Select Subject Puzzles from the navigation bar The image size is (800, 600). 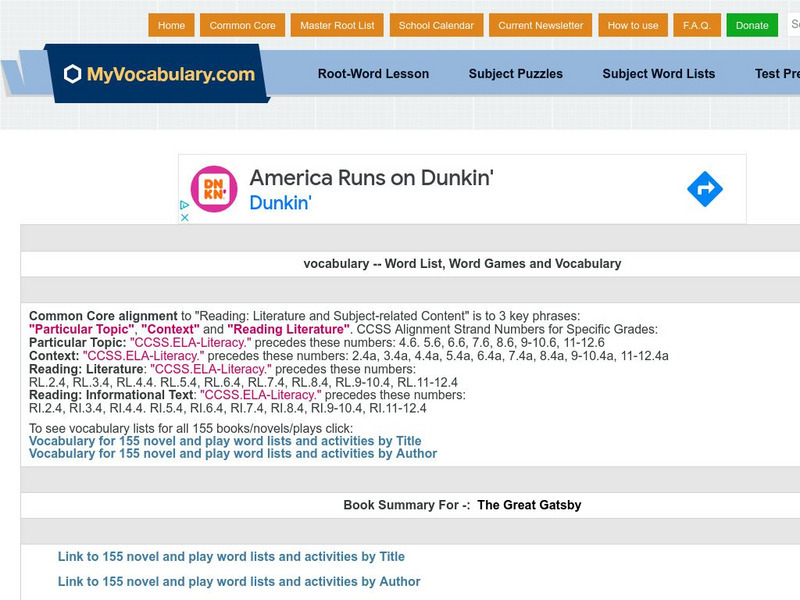click(514, 73)
